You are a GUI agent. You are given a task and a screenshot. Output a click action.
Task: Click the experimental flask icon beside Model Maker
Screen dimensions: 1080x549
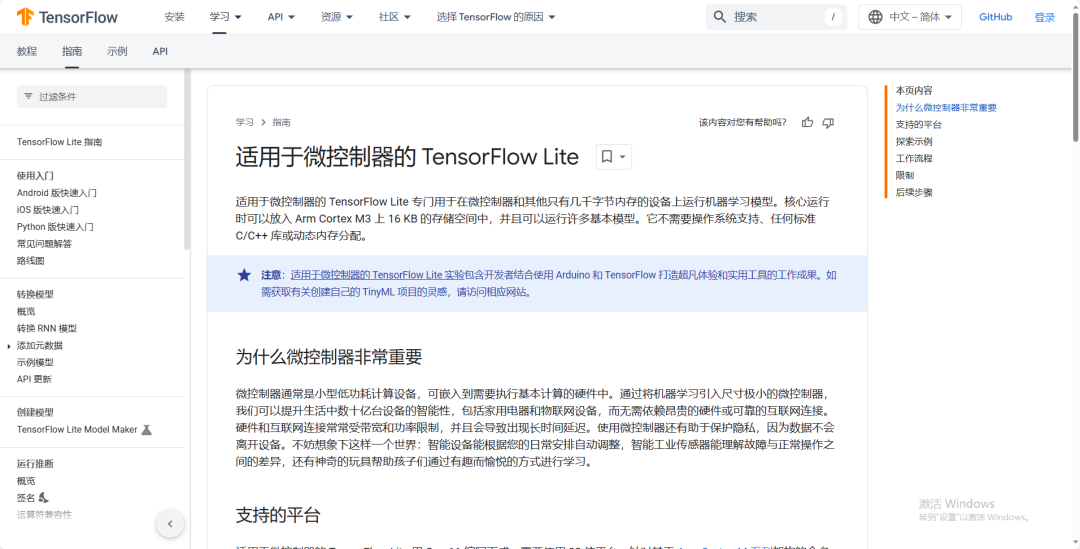[x=146, y=429]
